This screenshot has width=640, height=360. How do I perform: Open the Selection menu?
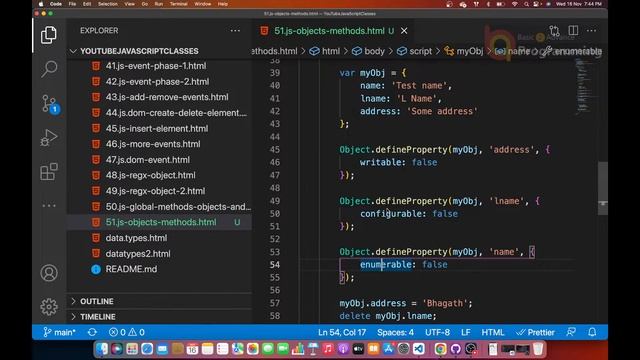108,4
